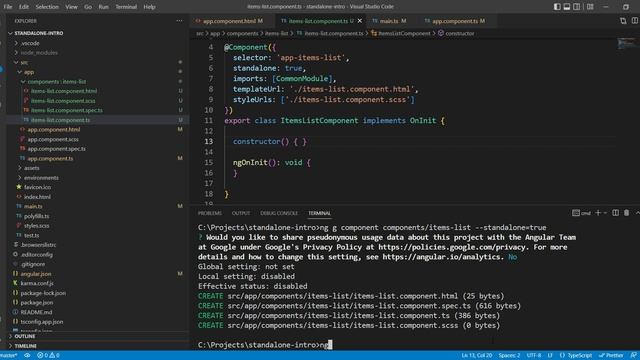The height and width of the screenshot is (360, 640).
Task: Open main.ts in explorer
Action: (33, 207)
